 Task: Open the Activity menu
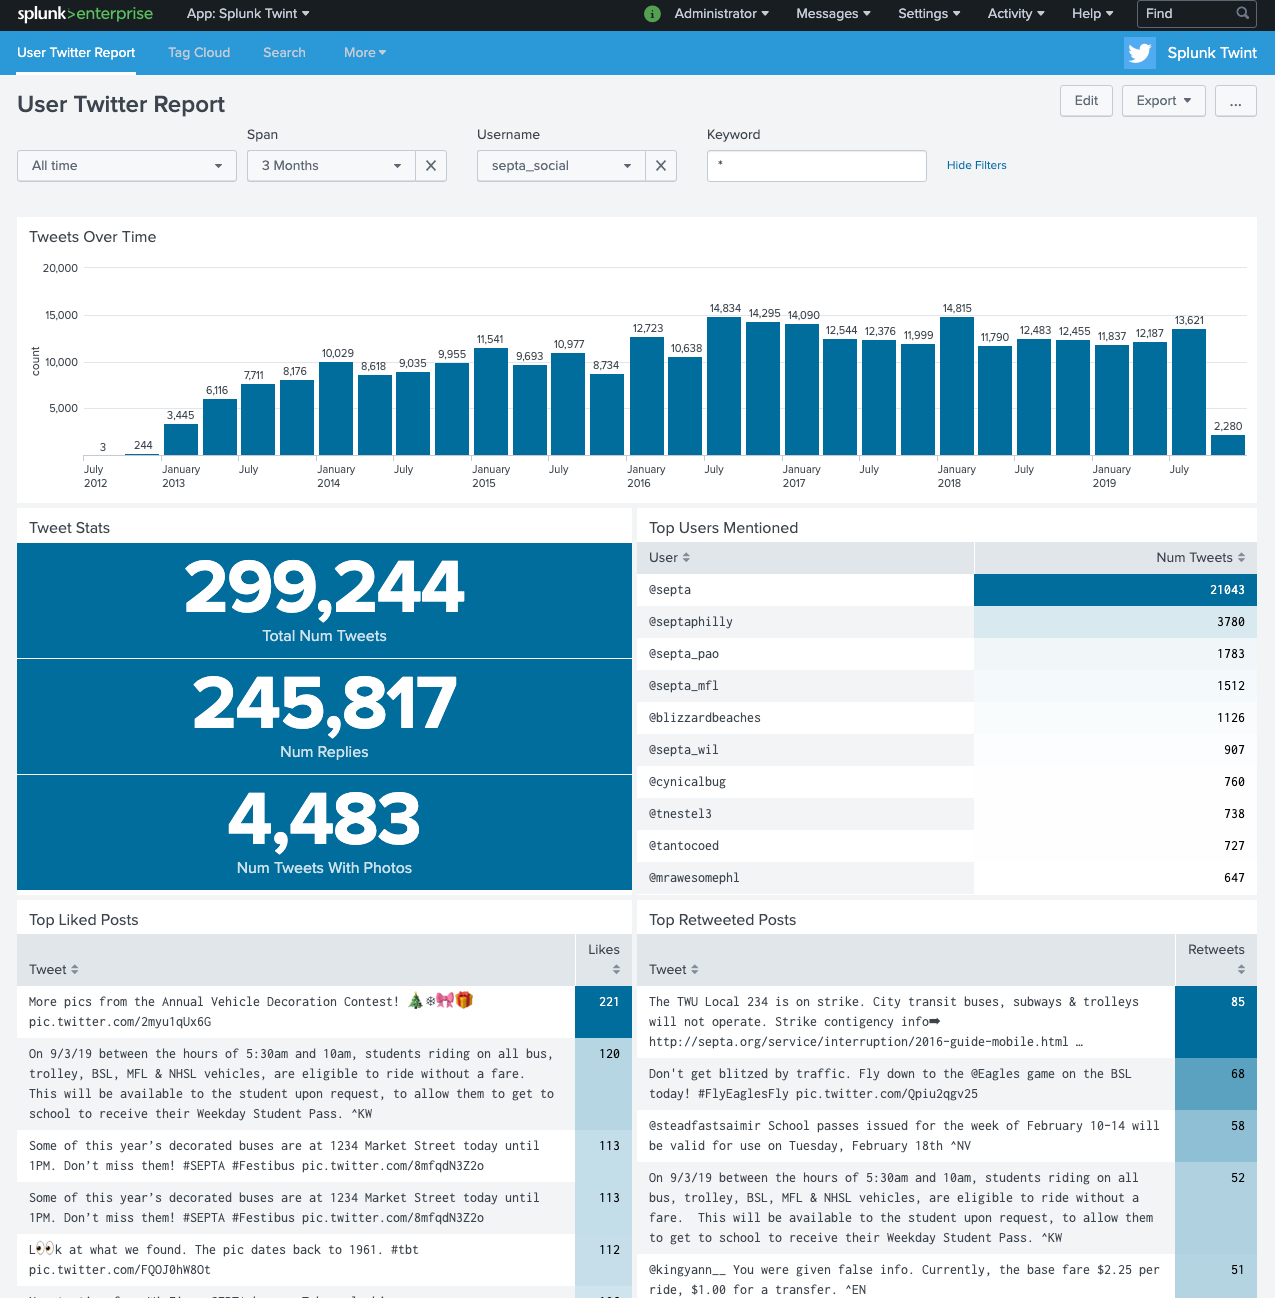point(1016,14)
